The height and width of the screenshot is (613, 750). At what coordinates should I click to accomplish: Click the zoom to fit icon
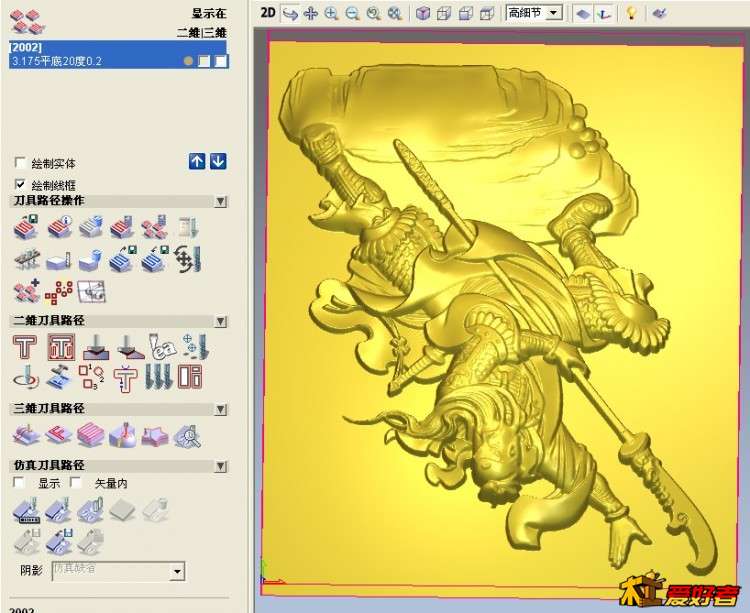(x=395, y=13)
